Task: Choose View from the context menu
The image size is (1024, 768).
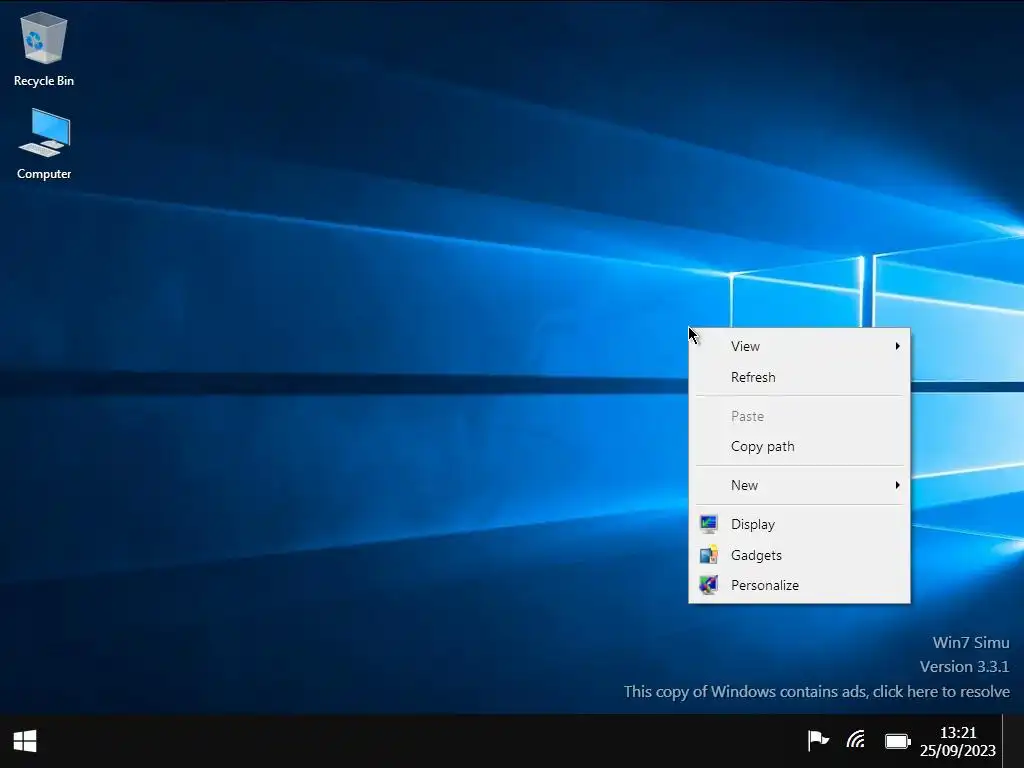Action: point(799,346)
